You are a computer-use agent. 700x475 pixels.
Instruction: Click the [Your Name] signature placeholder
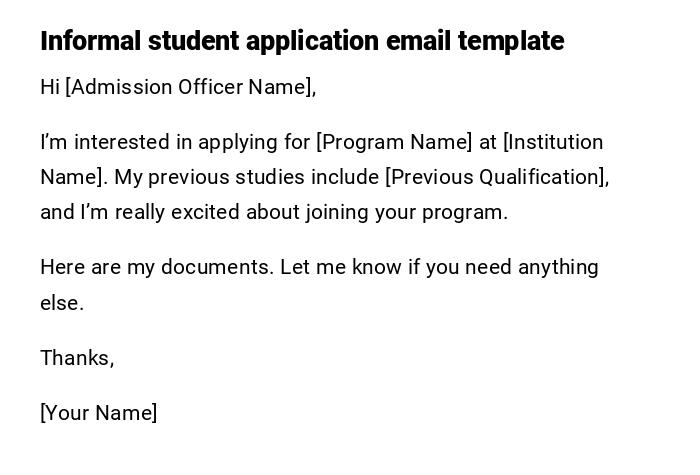coord(99,413)
